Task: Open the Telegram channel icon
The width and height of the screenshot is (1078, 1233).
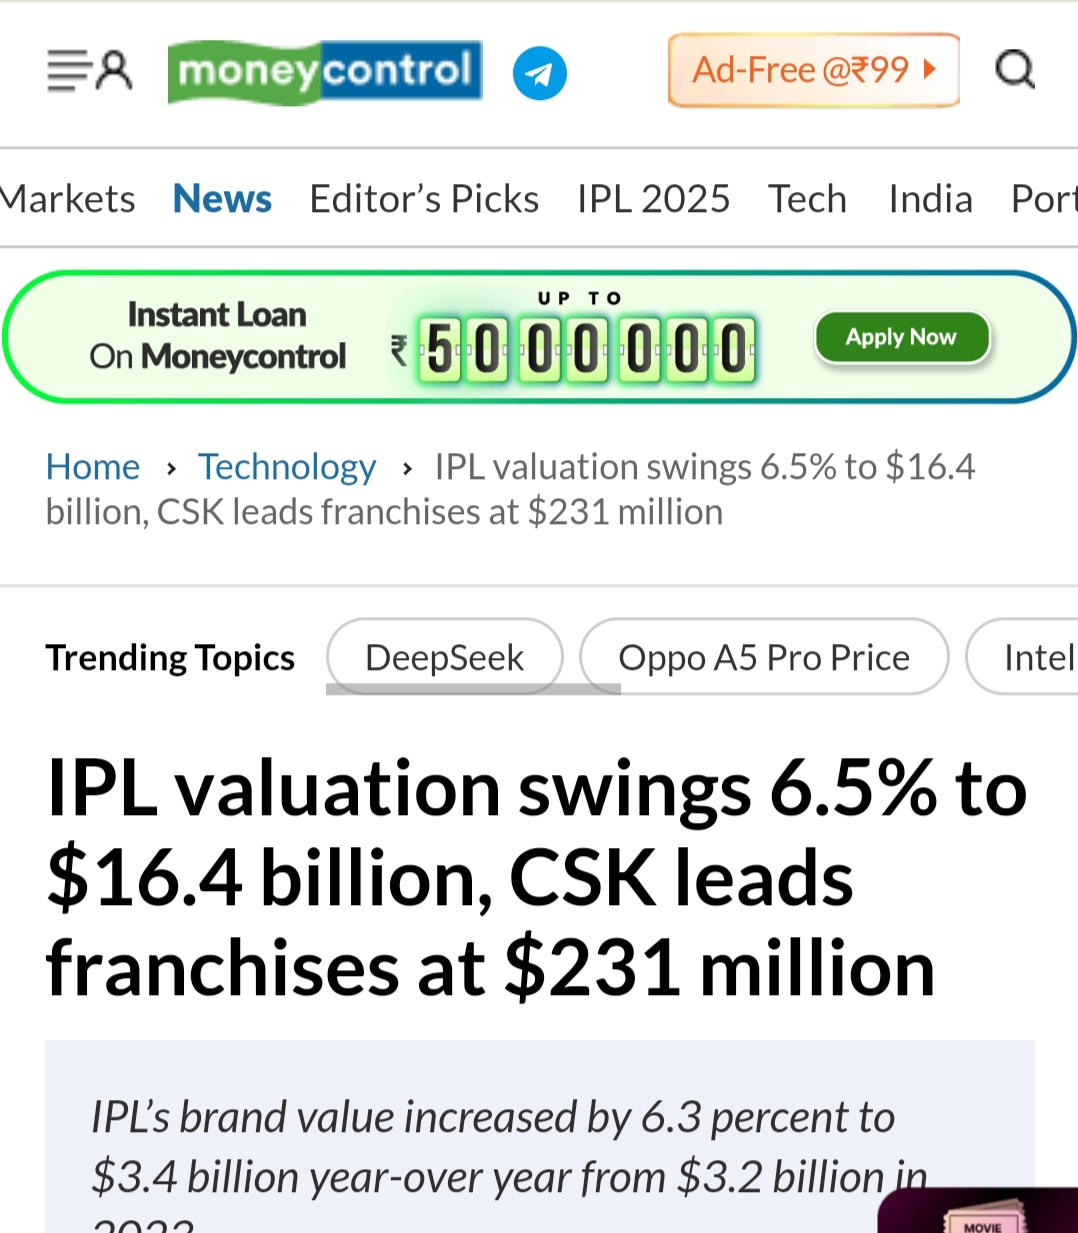Action: (x=539, y=73)
